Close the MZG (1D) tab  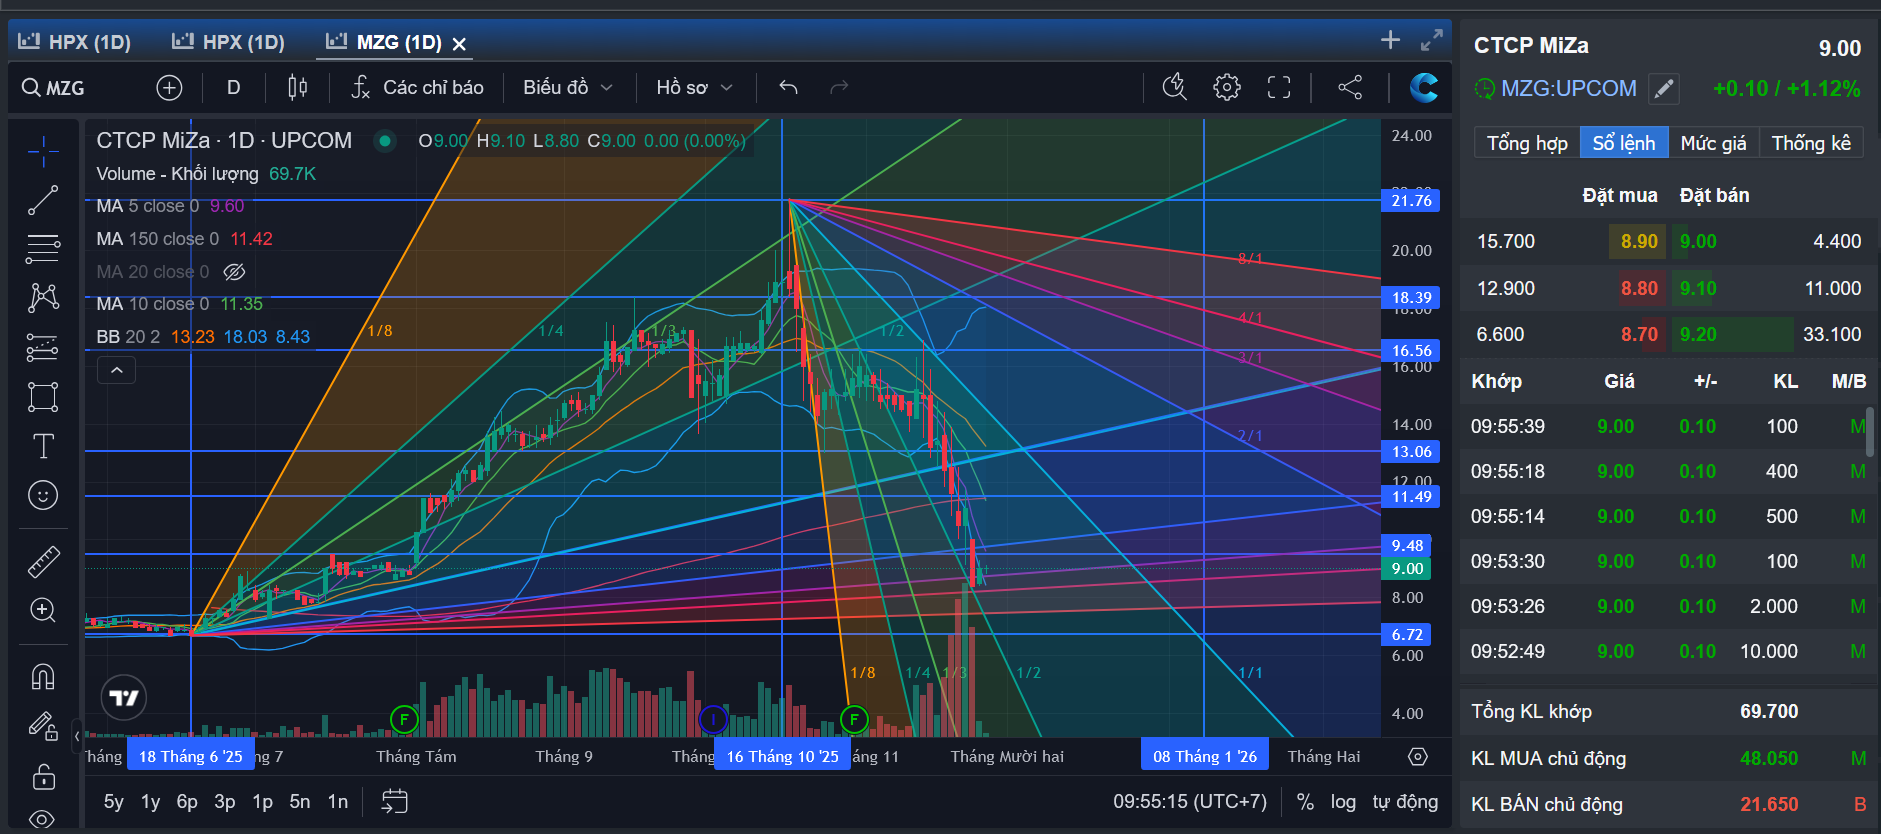(459, 43)
